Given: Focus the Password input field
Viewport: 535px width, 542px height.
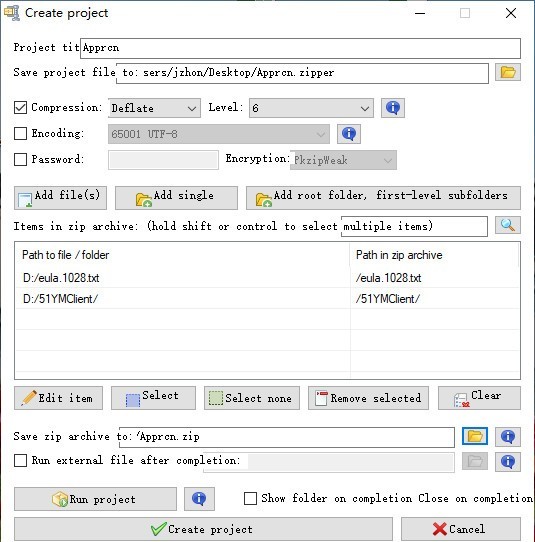Looking at the screenshot, I should [x=163, y=160].
